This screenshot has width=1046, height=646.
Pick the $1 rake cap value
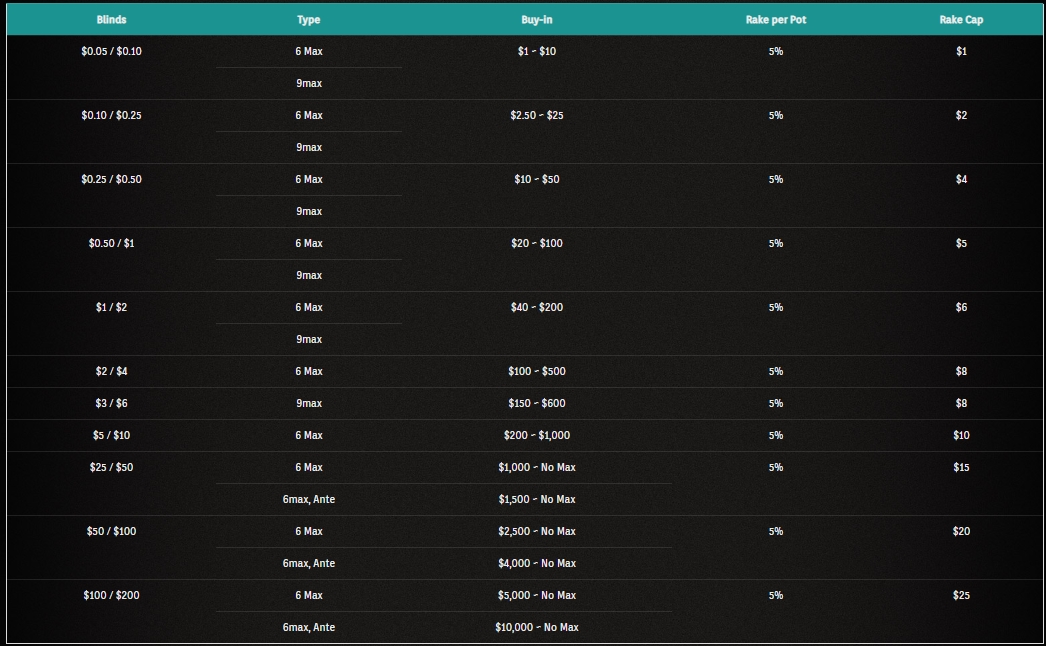(x=961, y=51)
